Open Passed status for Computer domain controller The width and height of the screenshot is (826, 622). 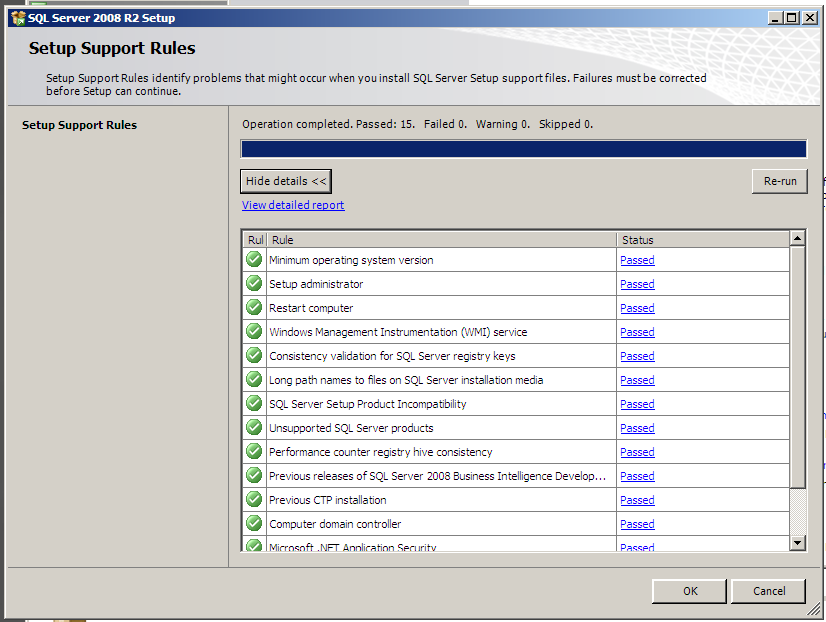[x=637, y=524]
